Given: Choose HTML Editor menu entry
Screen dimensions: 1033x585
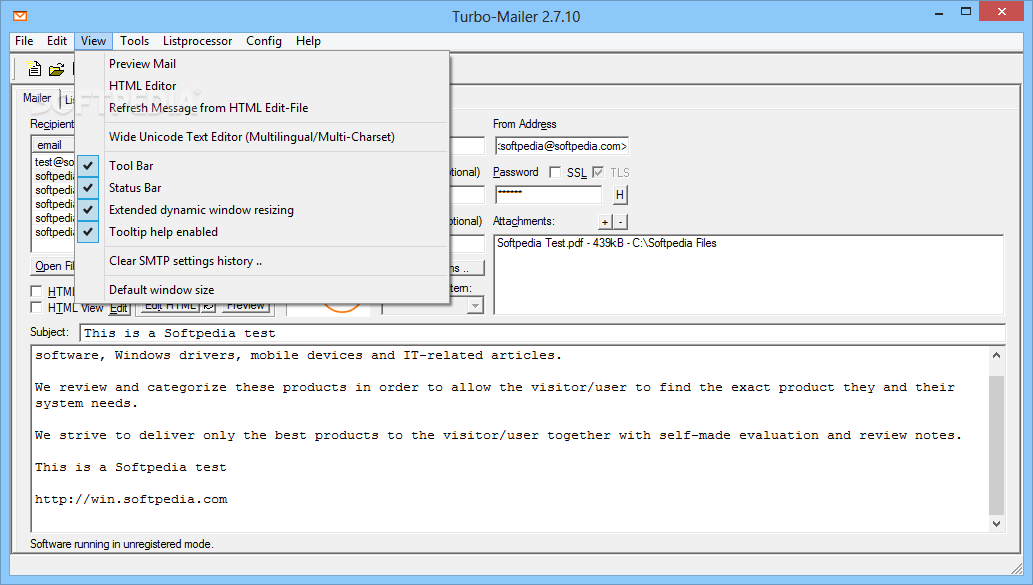Looking at the screenshot, I should 262,86.
